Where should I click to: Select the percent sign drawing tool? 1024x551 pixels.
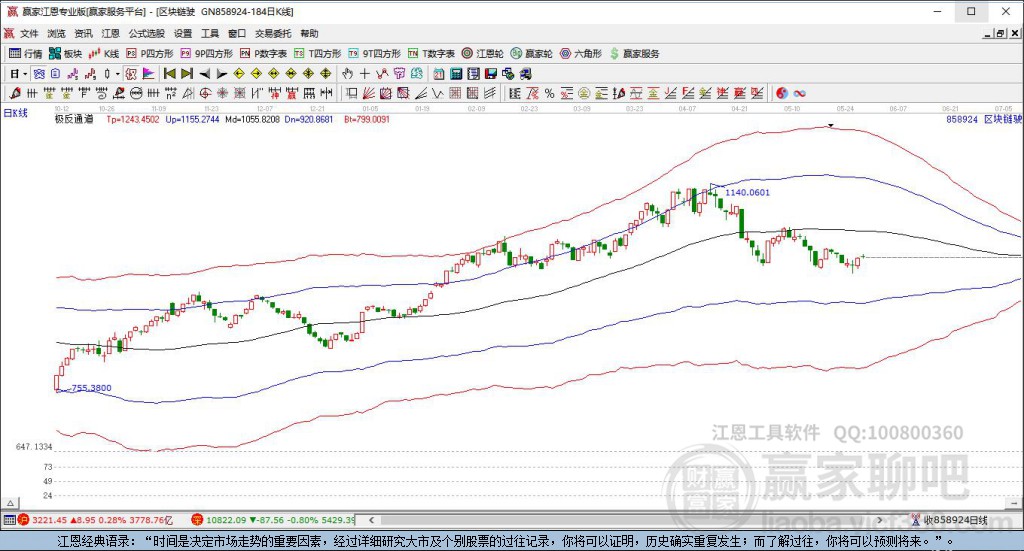pos(549,93)
